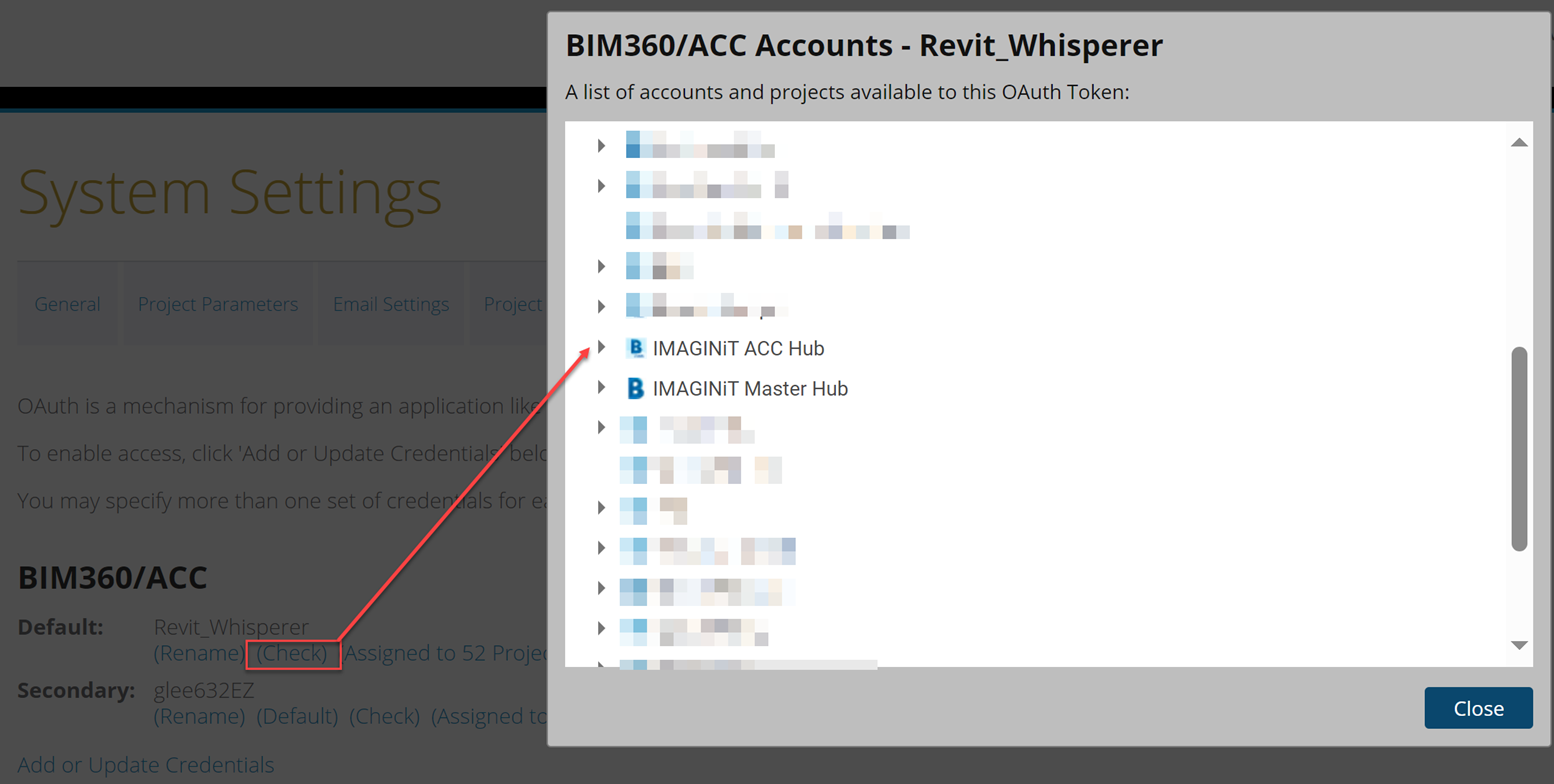This screenshot has height=784, width=1554.
Task: Rename the glee632EZ secondary credential
Action: 199,716
